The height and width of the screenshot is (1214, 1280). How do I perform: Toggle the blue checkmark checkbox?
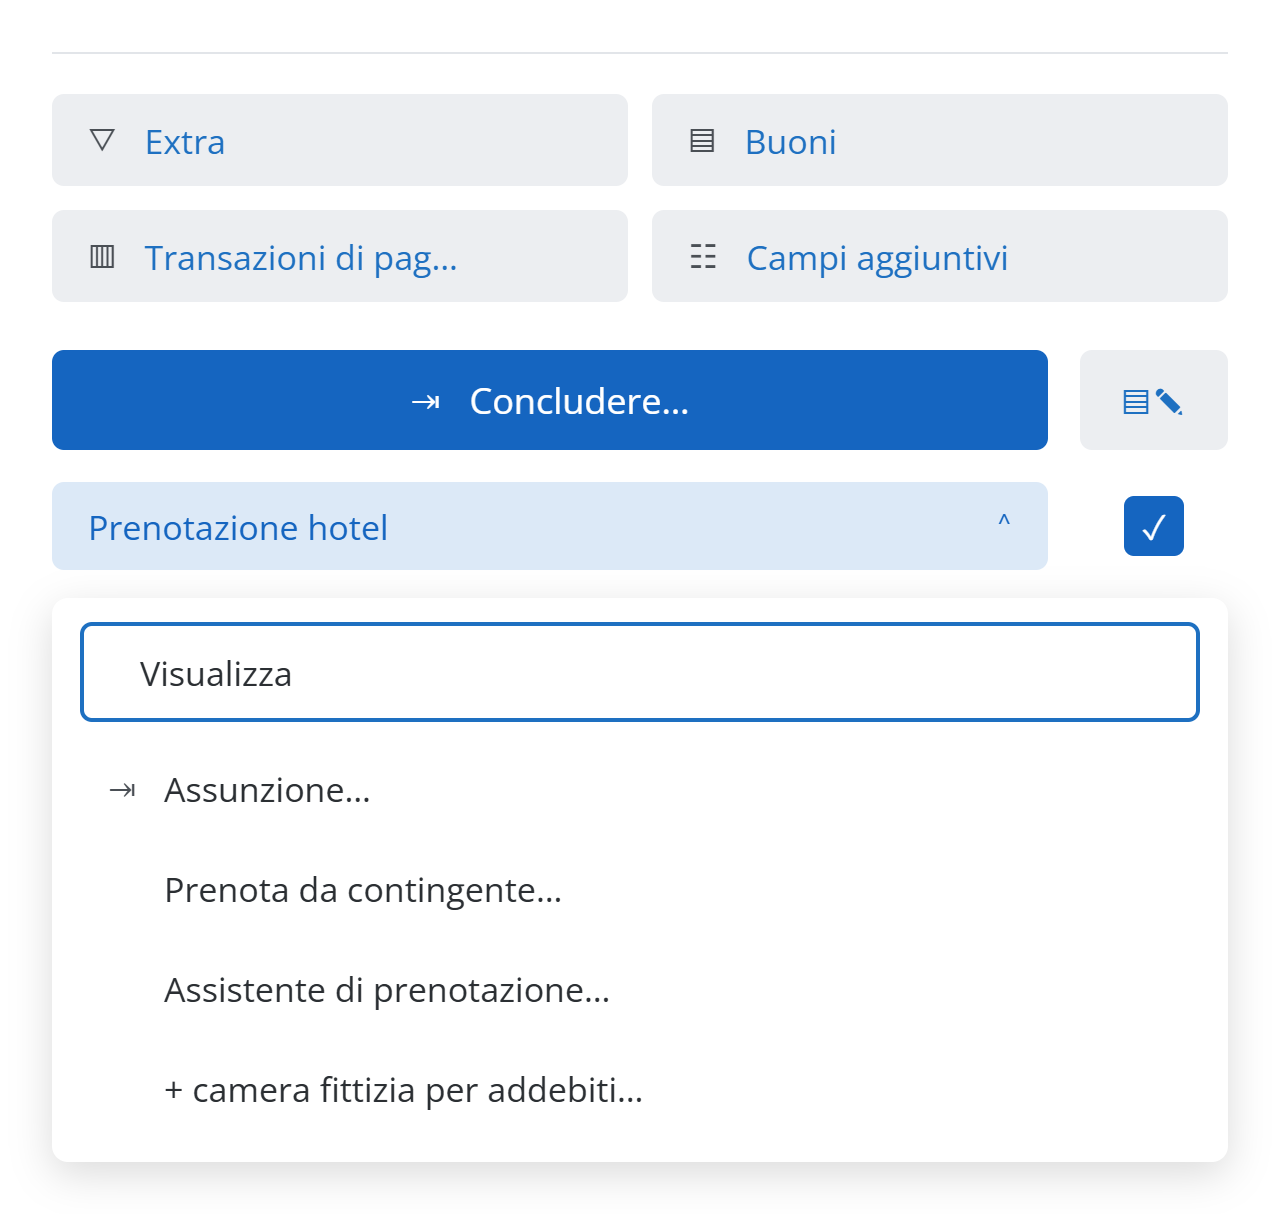[x=1154, y=526]
